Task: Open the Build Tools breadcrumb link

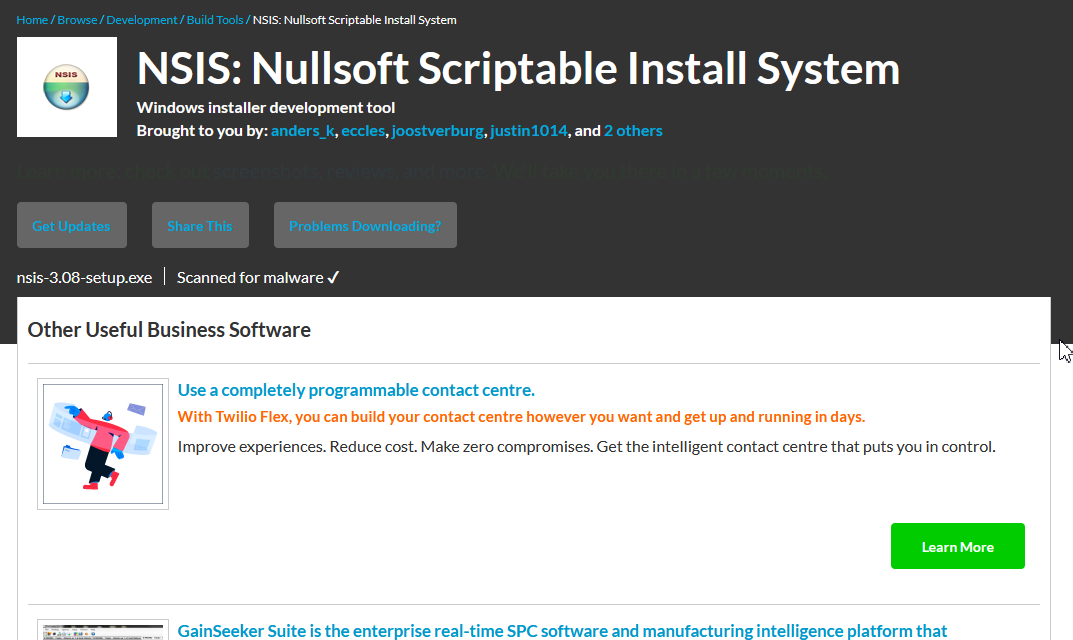Action: tap(215, 20)
